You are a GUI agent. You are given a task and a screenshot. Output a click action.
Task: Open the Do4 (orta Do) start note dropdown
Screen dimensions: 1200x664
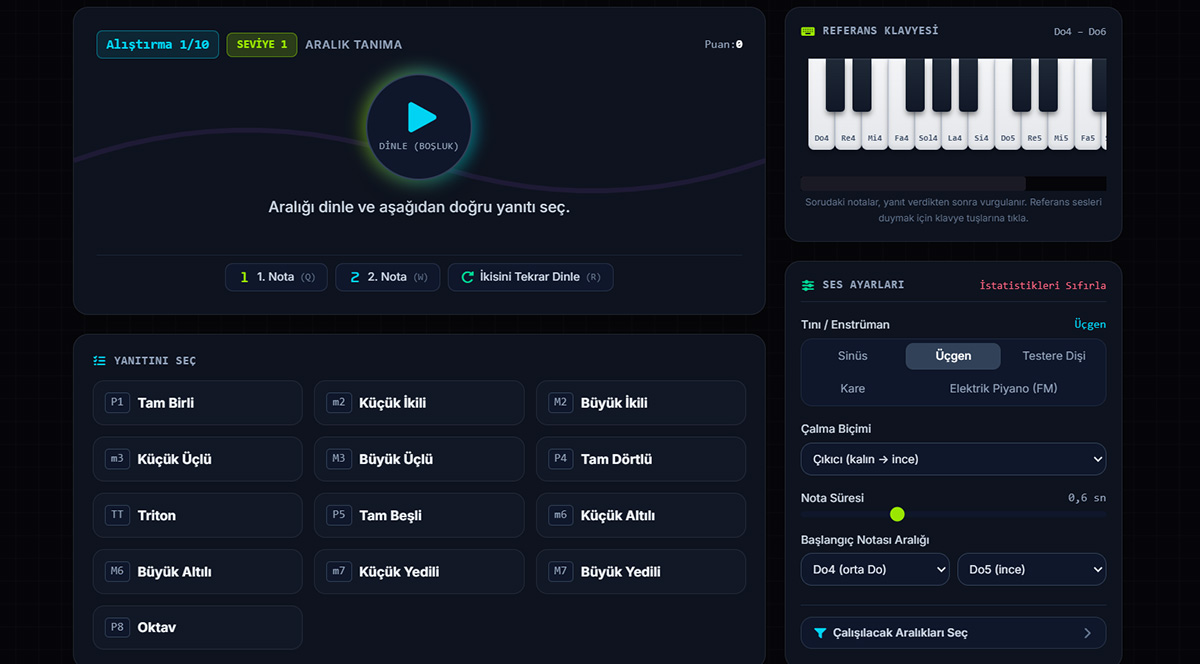(875, 569)
